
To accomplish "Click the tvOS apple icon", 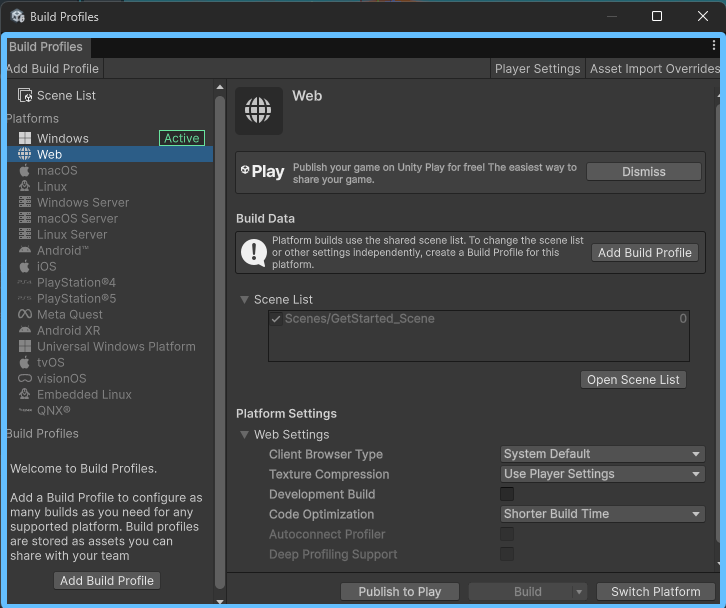I will [25, 362].
